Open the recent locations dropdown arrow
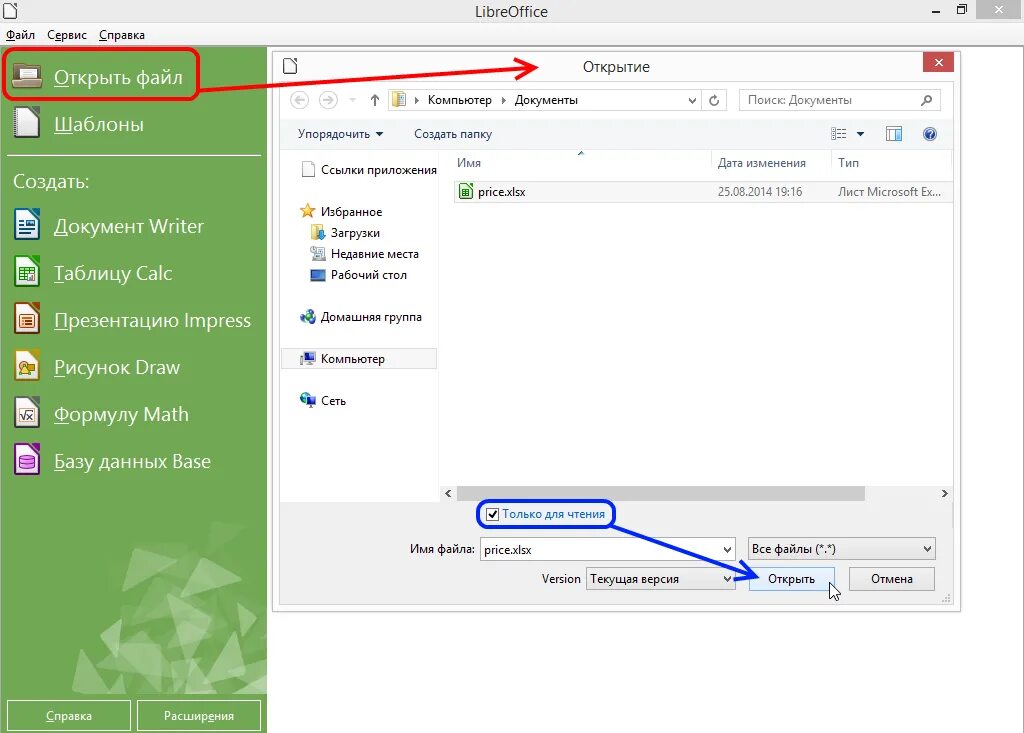Screen dimensions: 1024x733 (x=353, y=100)
